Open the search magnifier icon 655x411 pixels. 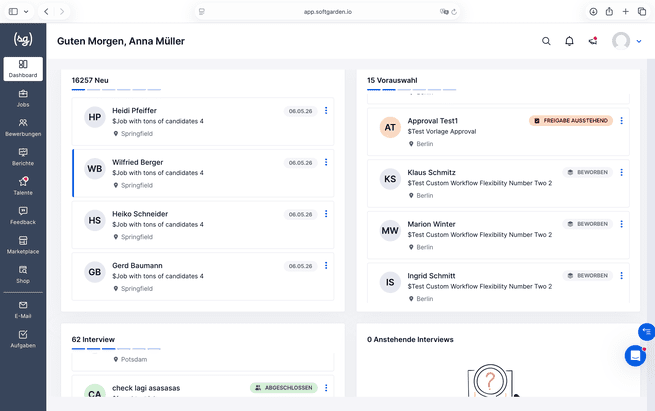click(546, 41)
